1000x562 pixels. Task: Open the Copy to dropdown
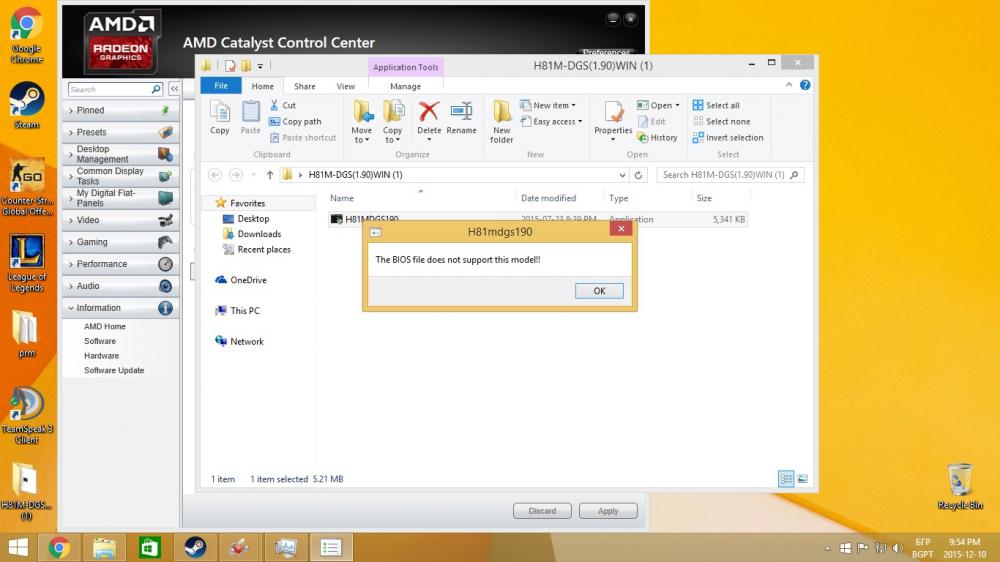392,122
